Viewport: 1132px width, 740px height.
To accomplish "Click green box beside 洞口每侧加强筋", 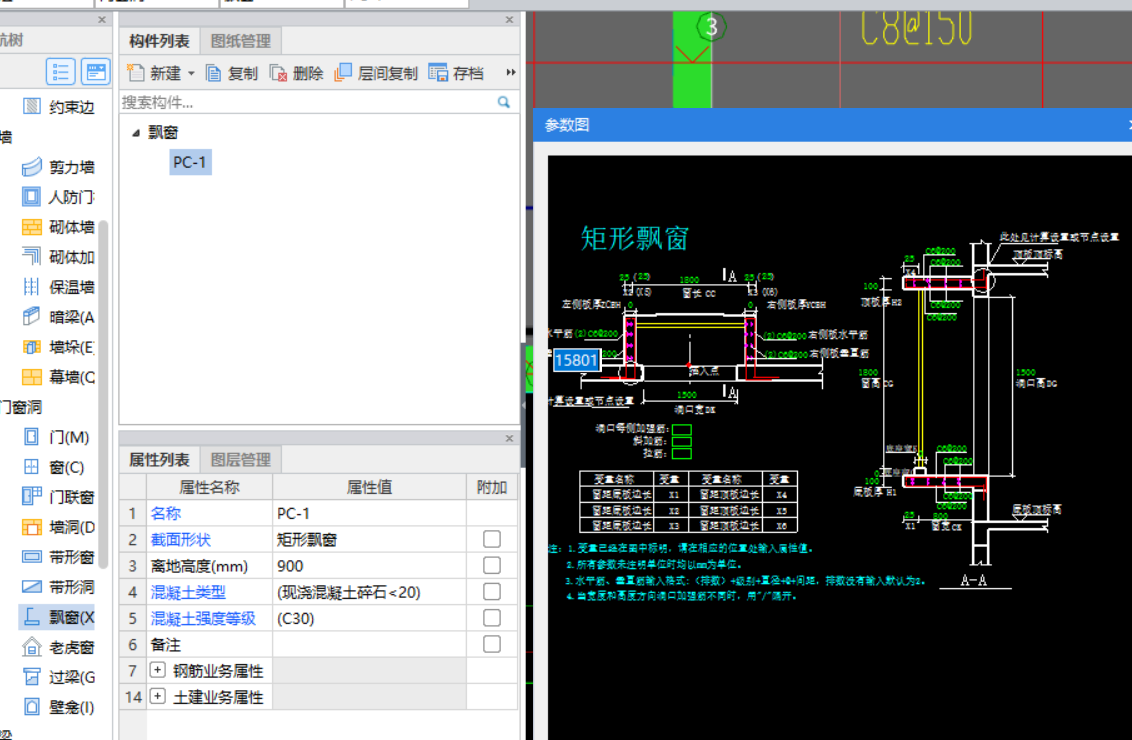I will [x=682, y=429].
